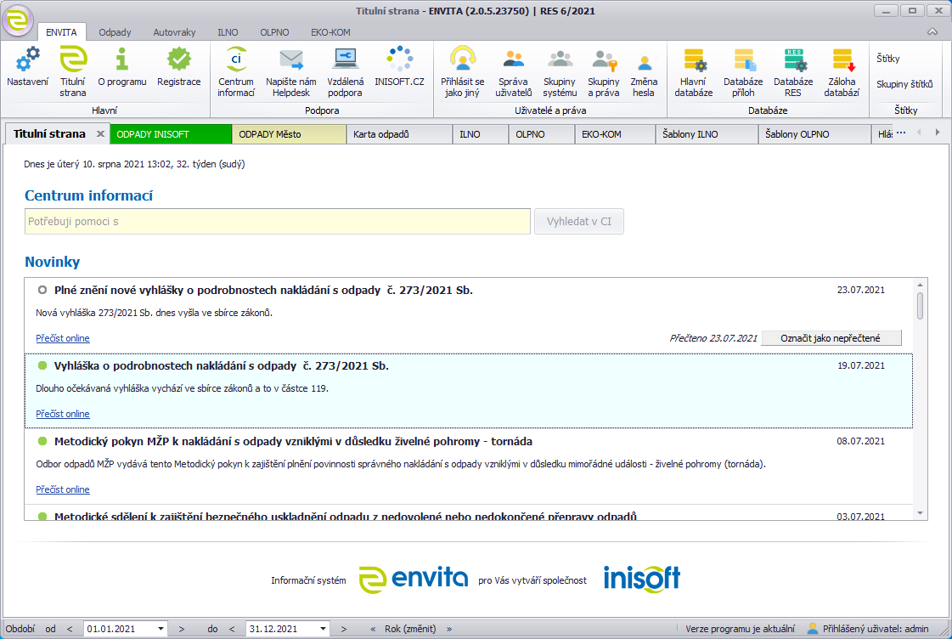952x639 pixels.
Task: Click Označit jako nepřečtené button
Action: pos(831,338)
